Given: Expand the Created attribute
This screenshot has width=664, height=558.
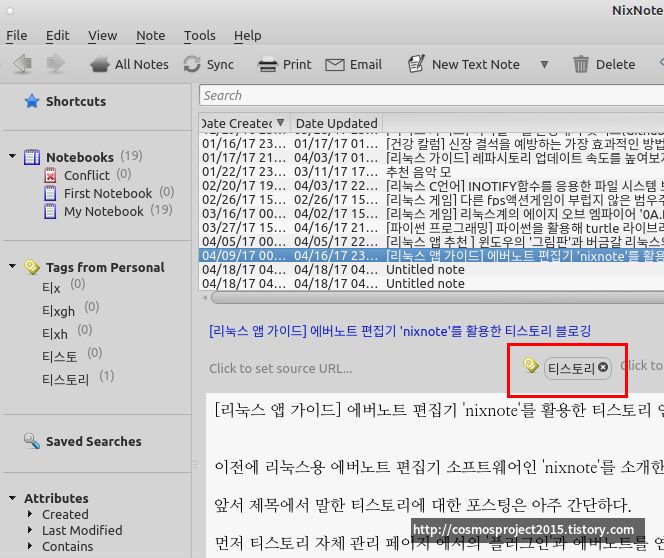Looking at the screenshot, I should 30,514.
